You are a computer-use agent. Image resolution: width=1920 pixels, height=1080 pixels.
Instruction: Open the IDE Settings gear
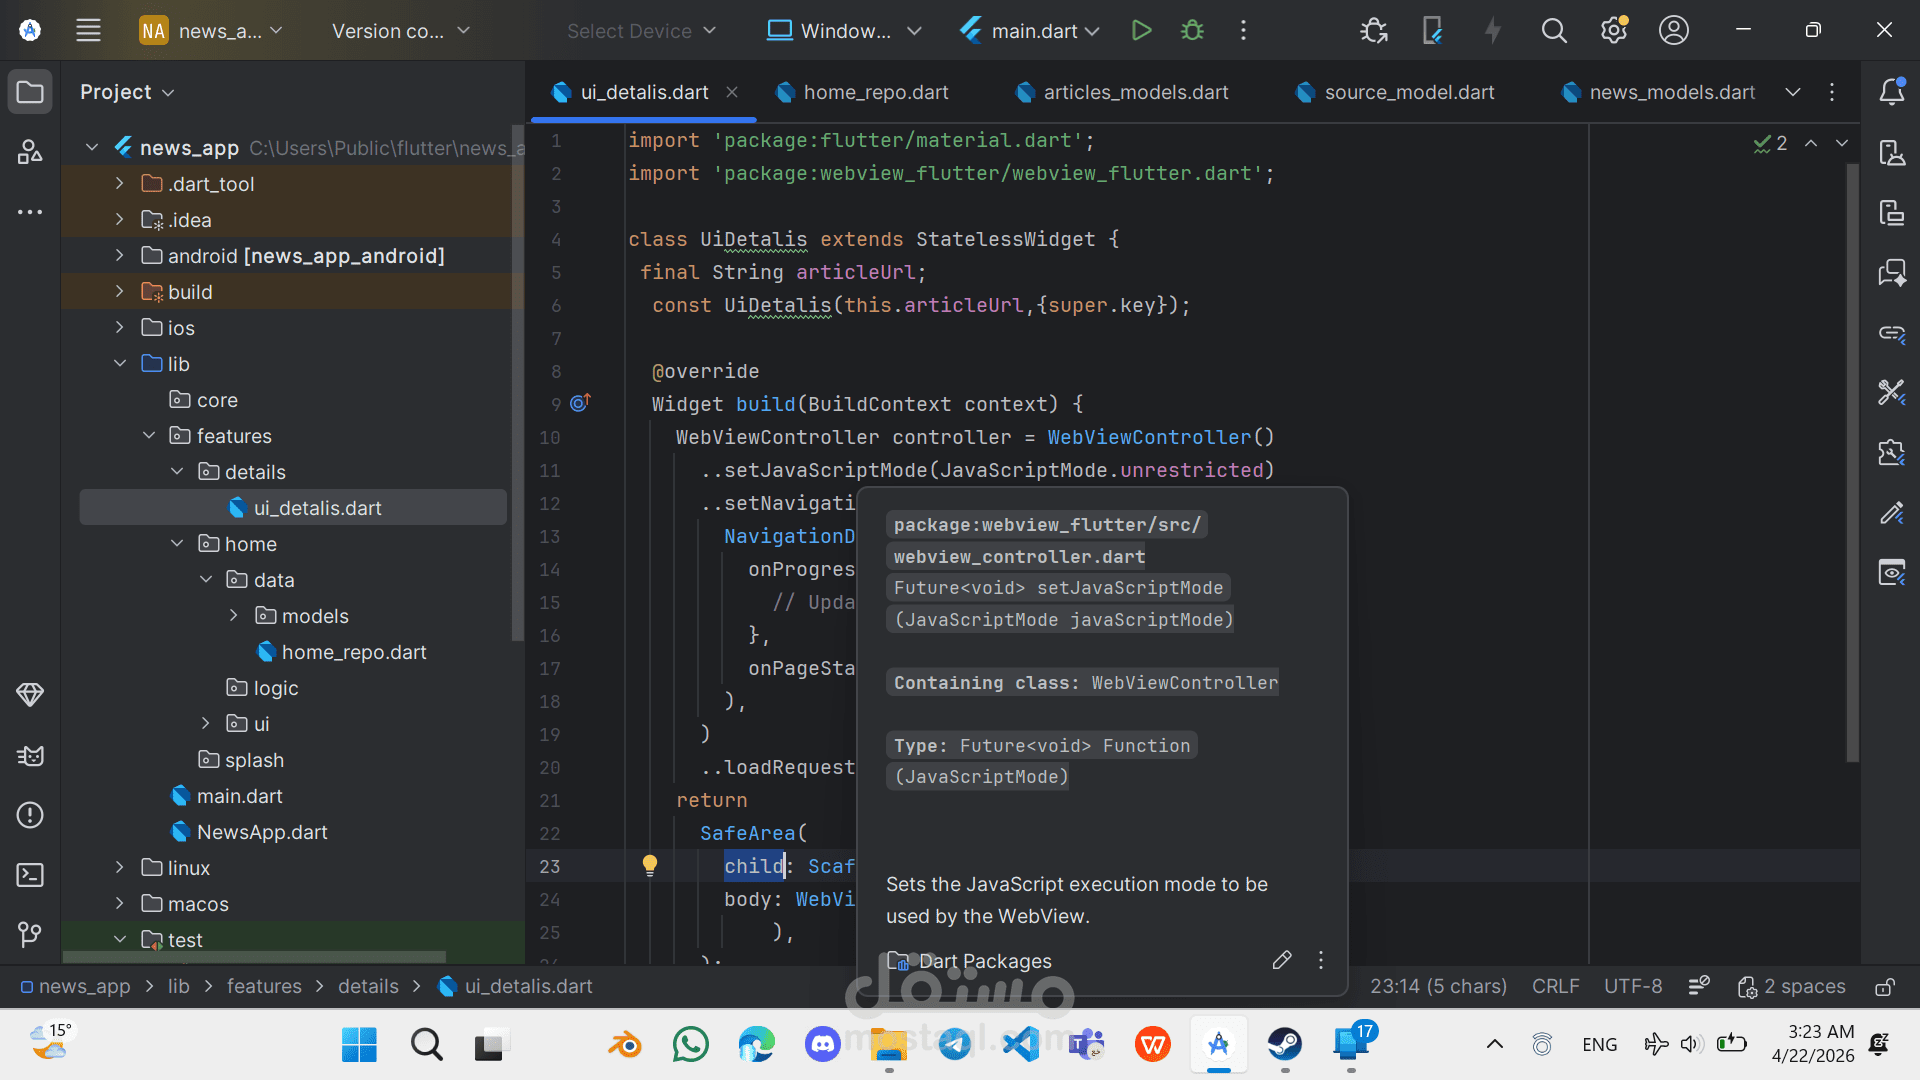tap(1613, 31)
